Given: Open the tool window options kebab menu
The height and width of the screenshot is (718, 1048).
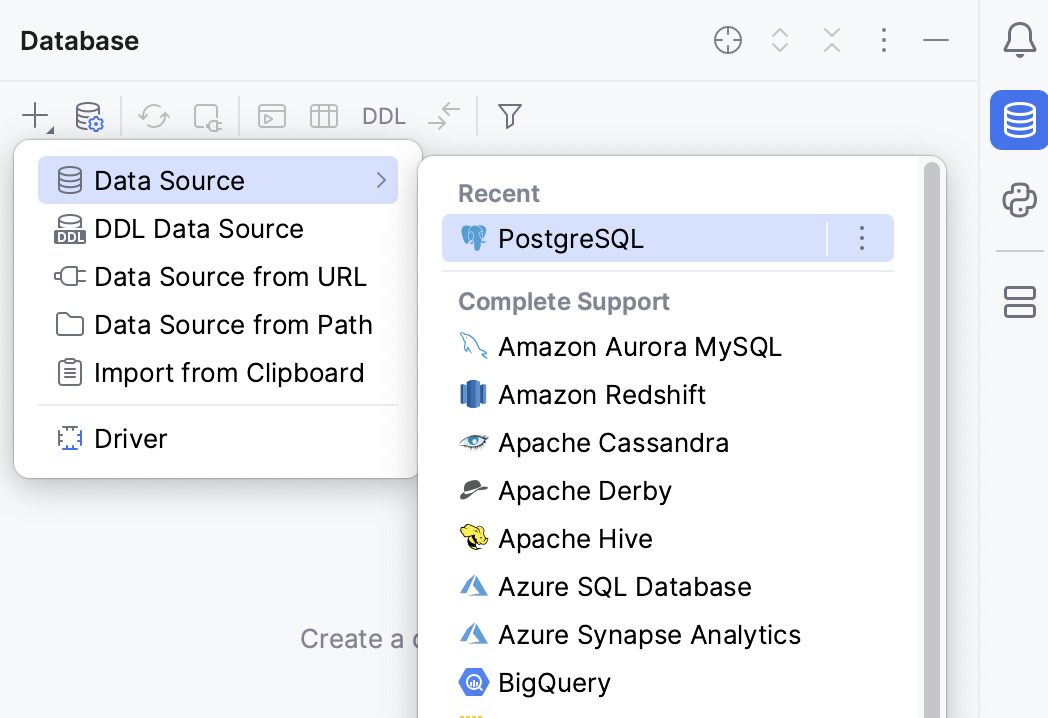Looking at the screenshot, I should click(x=884, y=40).
